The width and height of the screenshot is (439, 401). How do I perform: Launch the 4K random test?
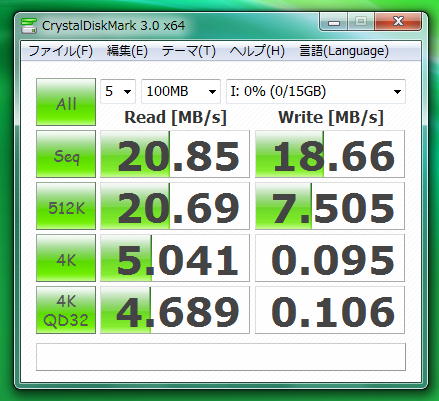point(66,258)
